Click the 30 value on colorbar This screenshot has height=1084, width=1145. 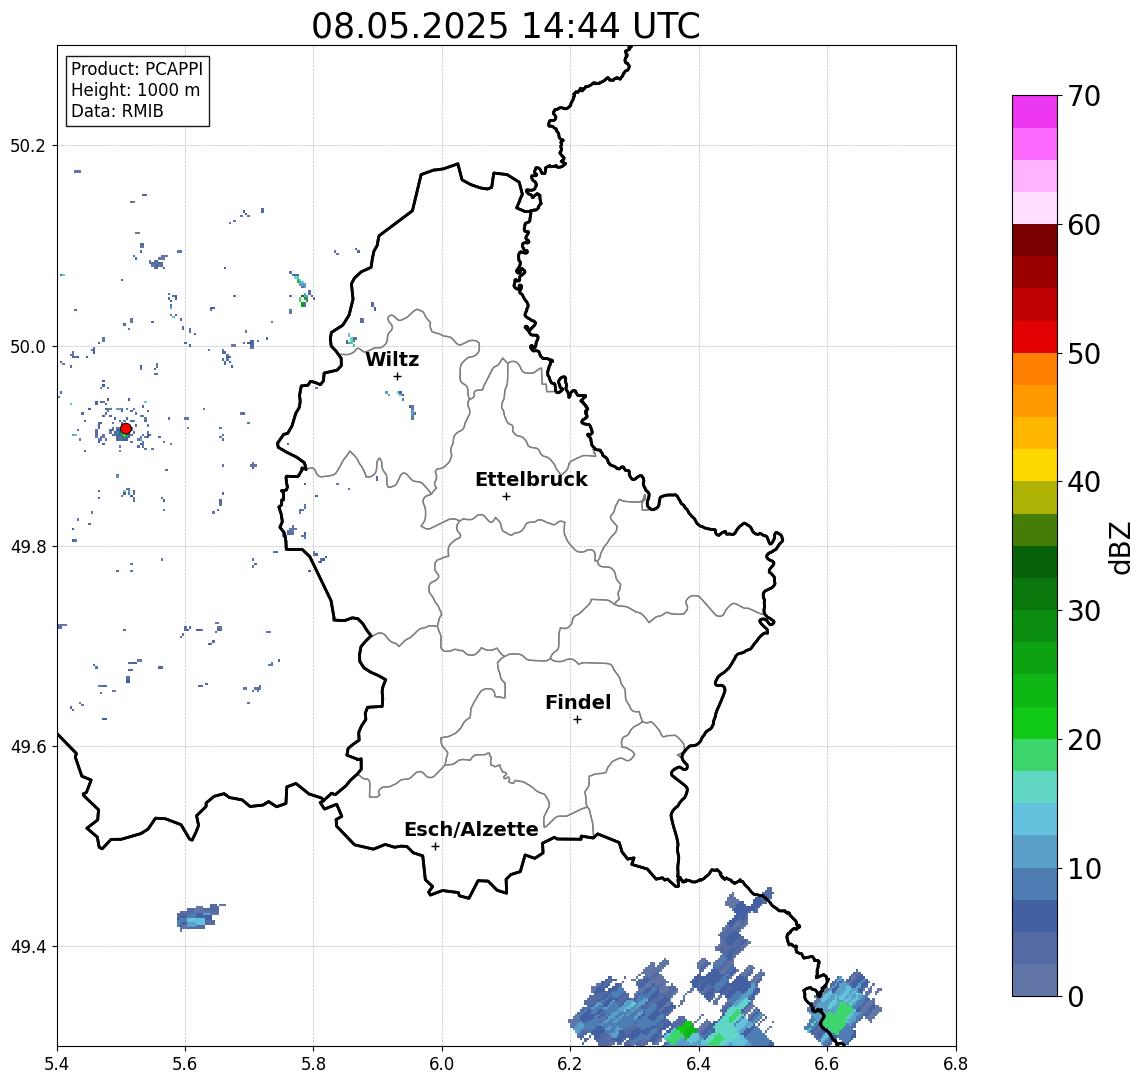[1084, 611]
